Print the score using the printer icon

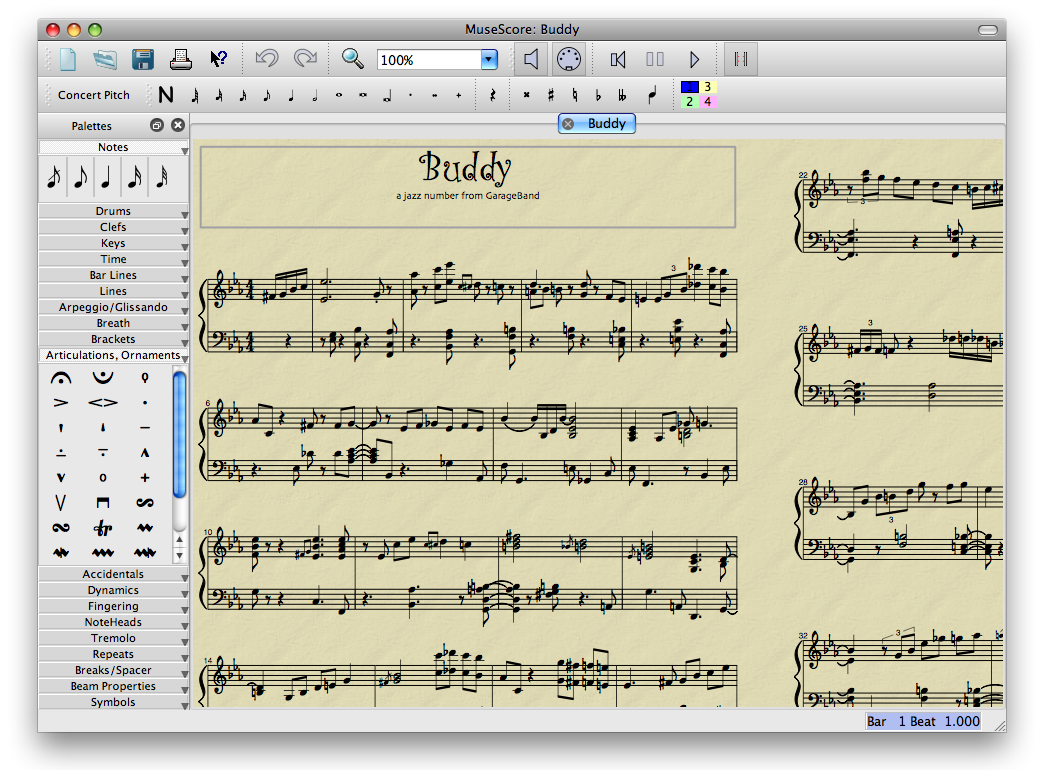(x=181, y=59)
